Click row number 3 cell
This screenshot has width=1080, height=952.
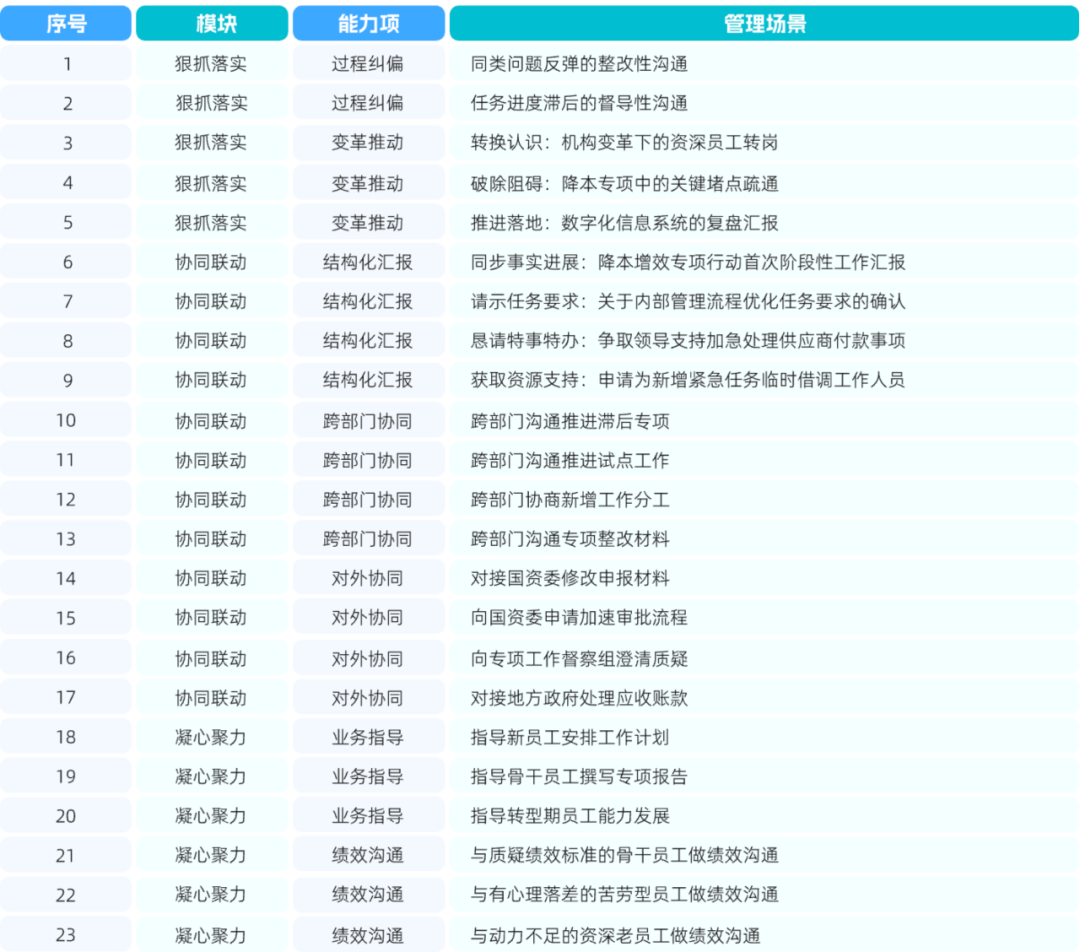(x=67, y=143)
